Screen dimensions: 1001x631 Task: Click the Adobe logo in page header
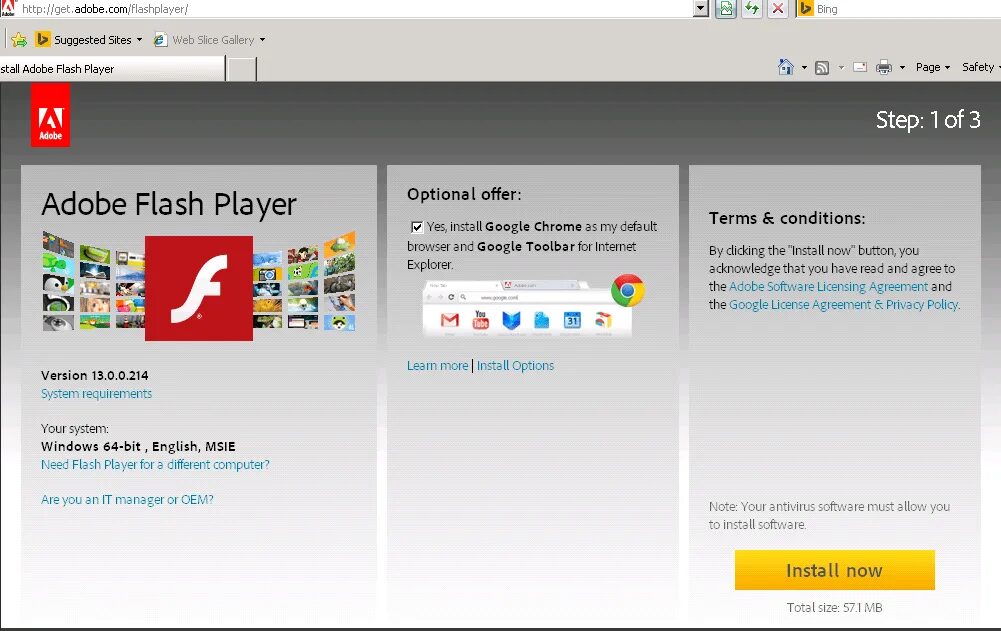click(x=50, y=116)
